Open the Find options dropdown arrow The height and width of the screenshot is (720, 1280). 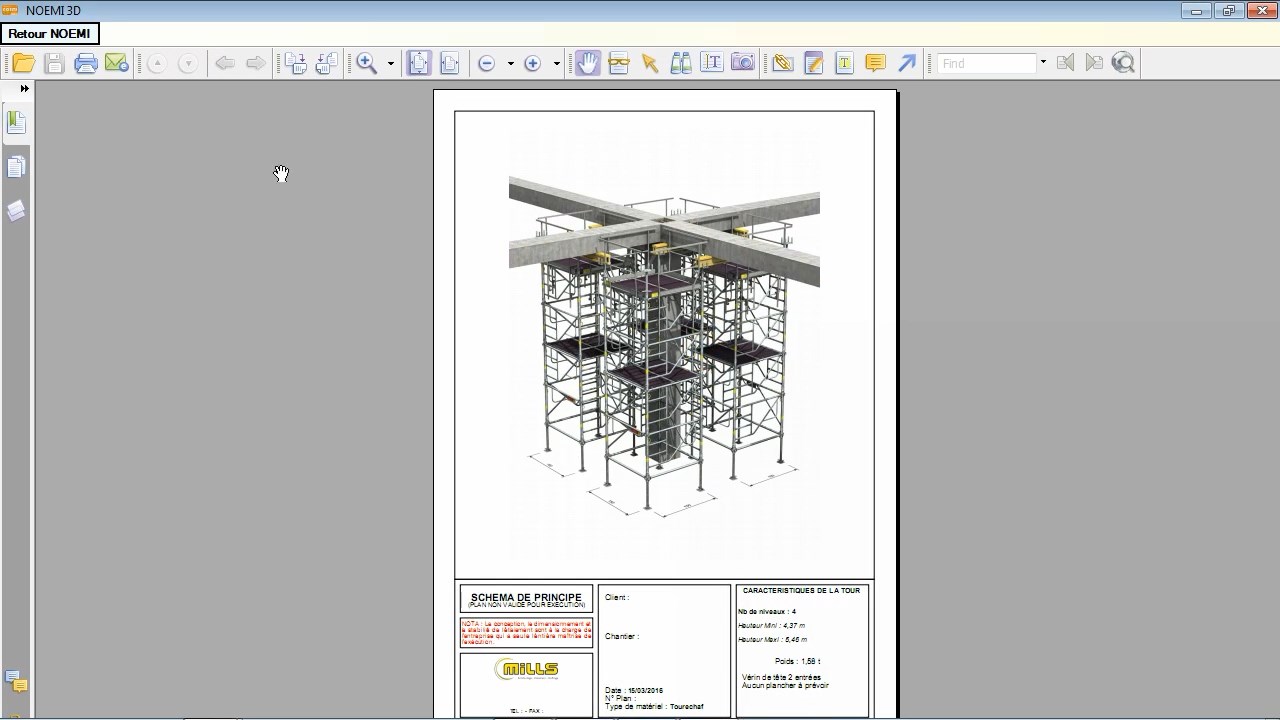click(1043, 63)
